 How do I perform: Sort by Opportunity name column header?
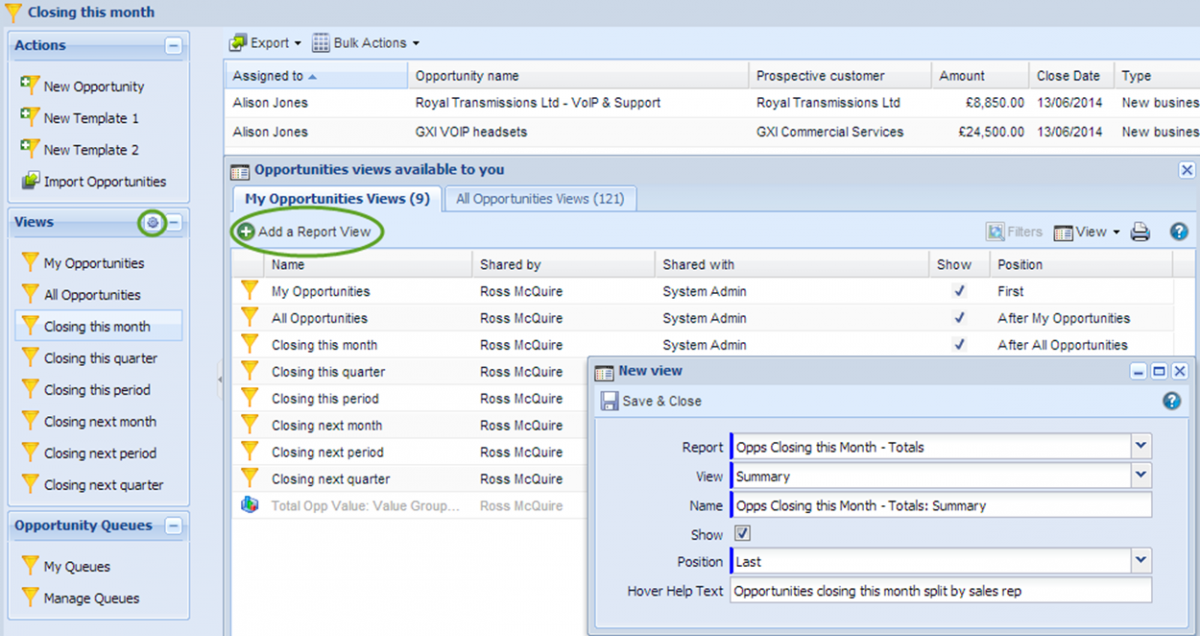[x=578, y=76]
